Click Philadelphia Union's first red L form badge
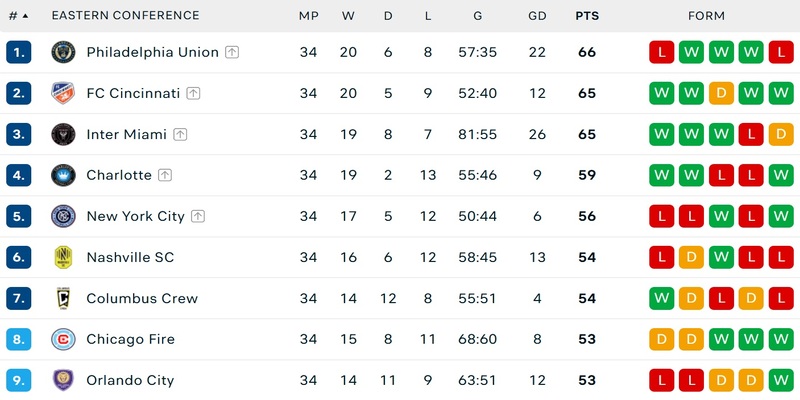The width and height of the screenshot is (800, 400). tap(661, 52)
